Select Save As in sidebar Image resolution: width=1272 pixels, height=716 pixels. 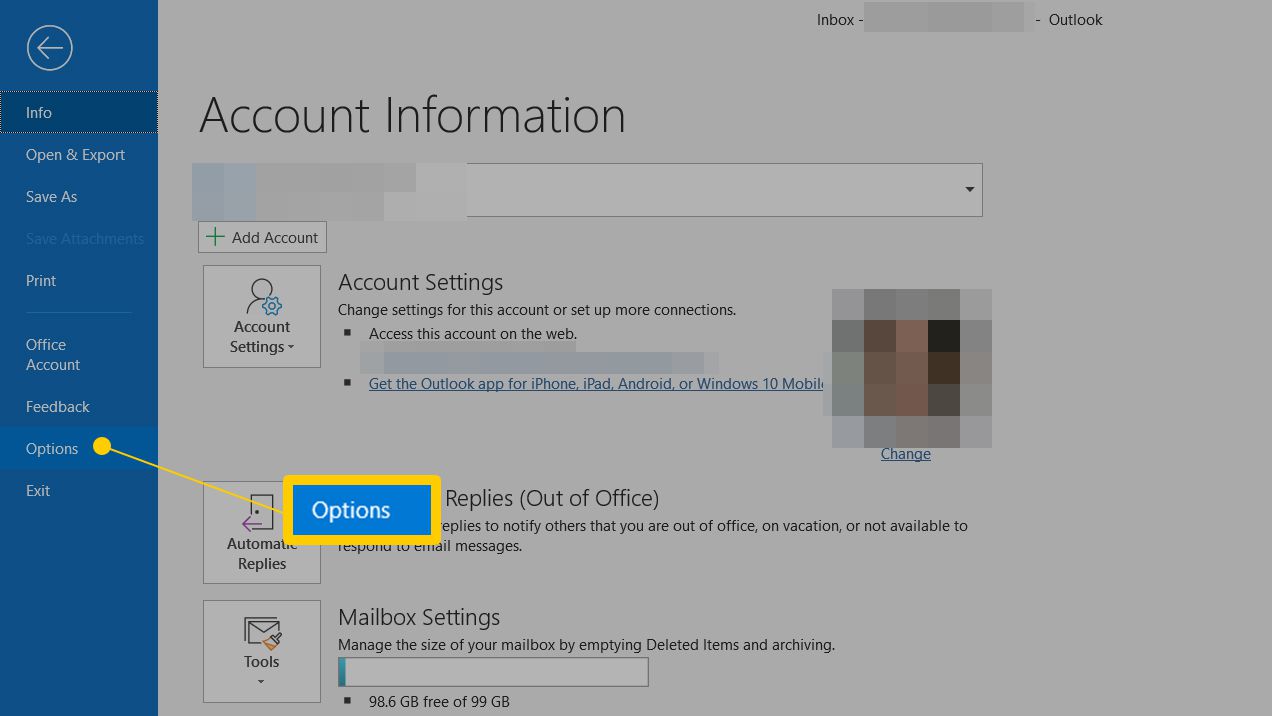pos(79,197)
